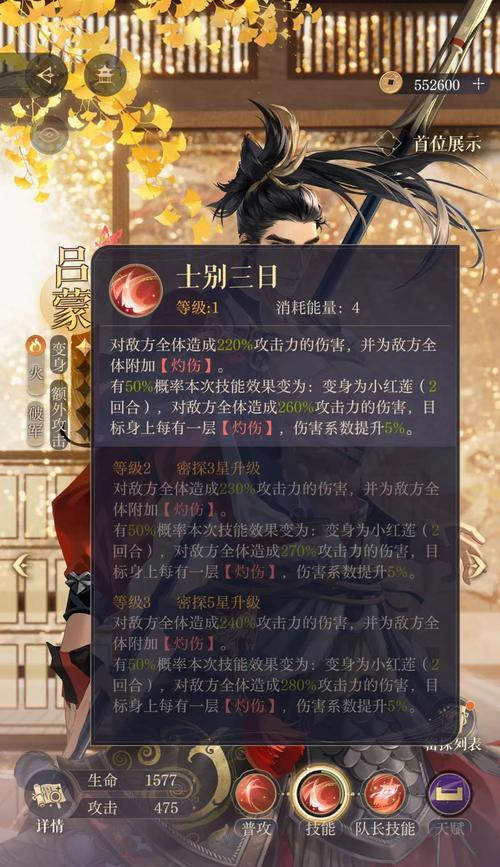Screen dimensions: 500x867
Task: Click the 破军 class tag
Action: coord(36,423)
